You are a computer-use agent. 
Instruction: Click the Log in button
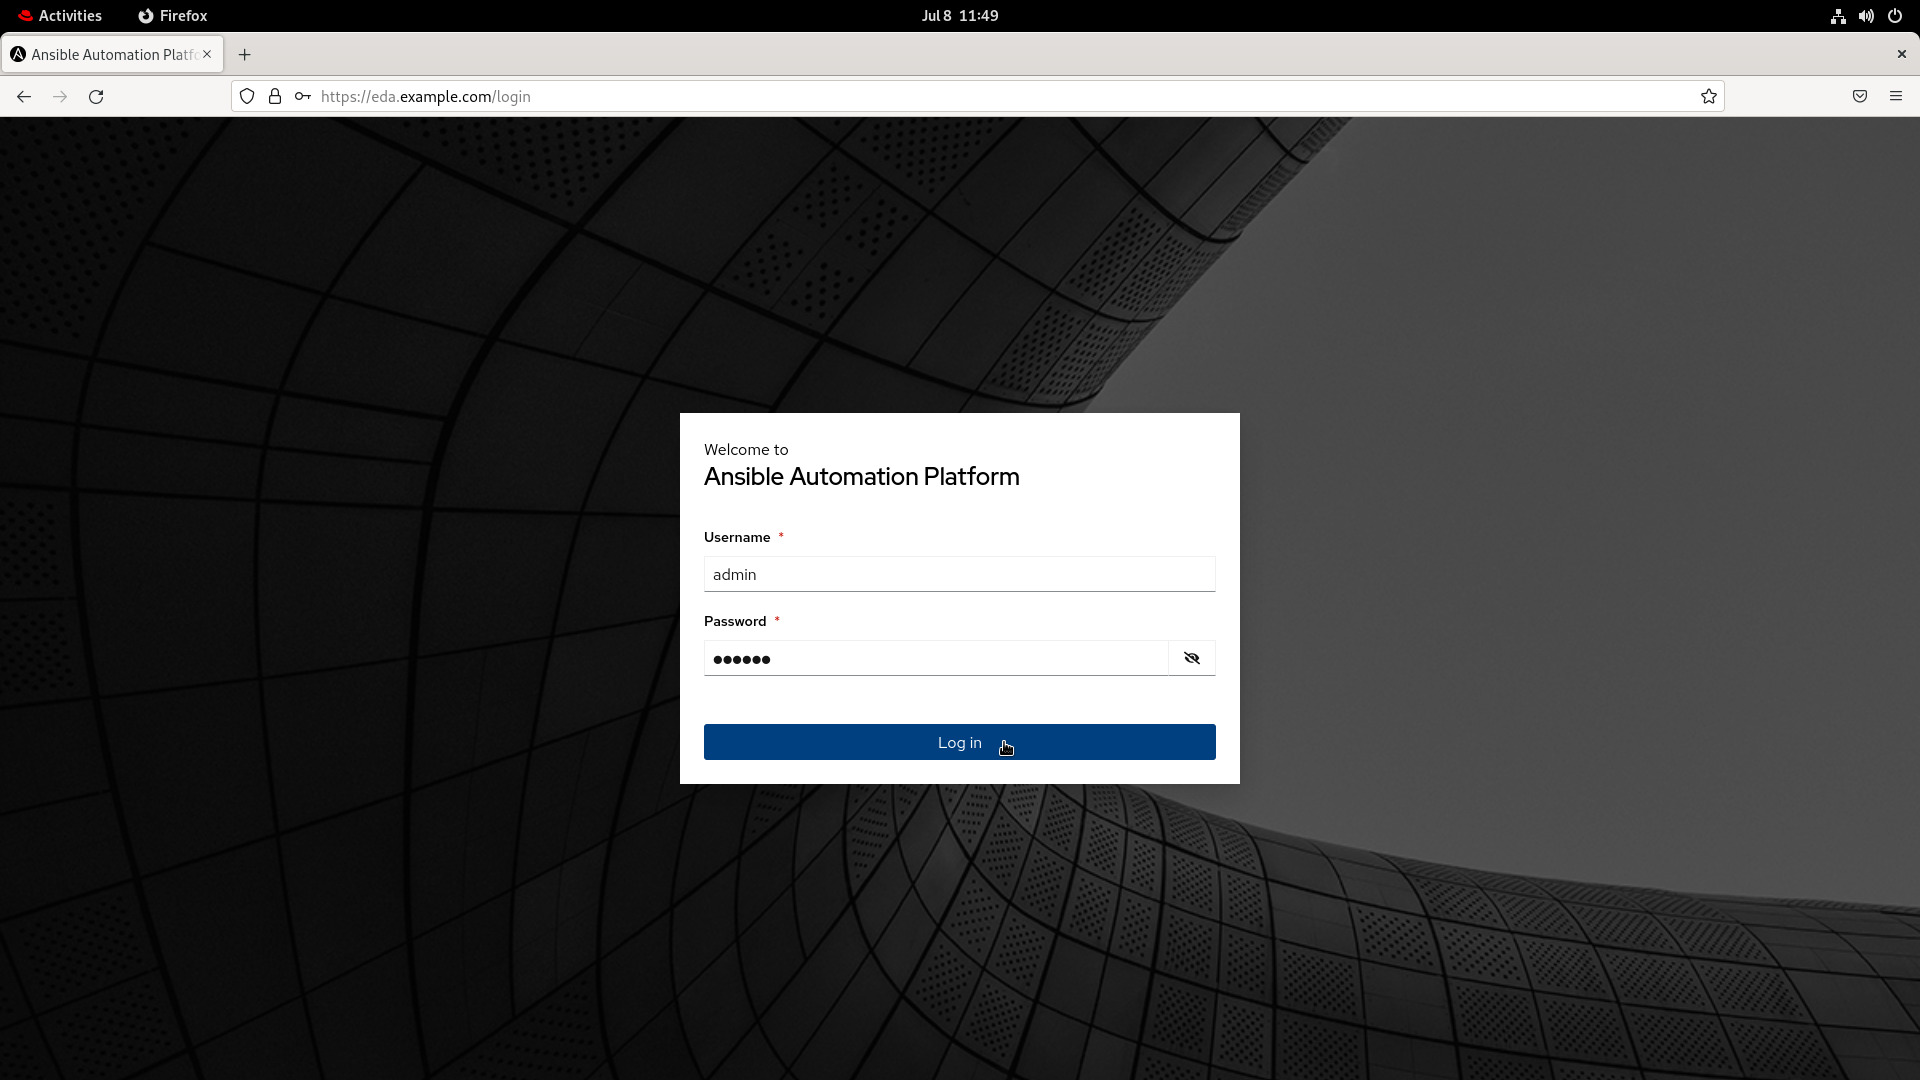pos(959,742)
